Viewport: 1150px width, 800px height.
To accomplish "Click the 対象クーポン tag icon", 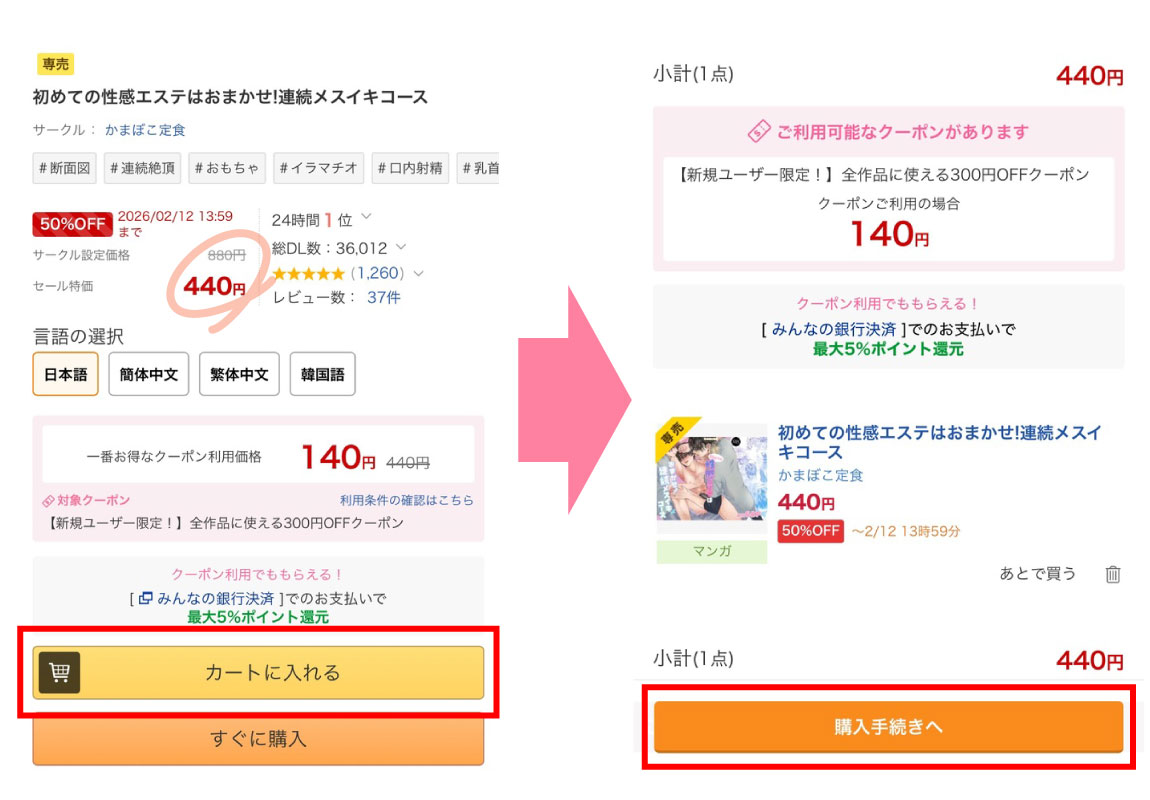I will (48, 501).
